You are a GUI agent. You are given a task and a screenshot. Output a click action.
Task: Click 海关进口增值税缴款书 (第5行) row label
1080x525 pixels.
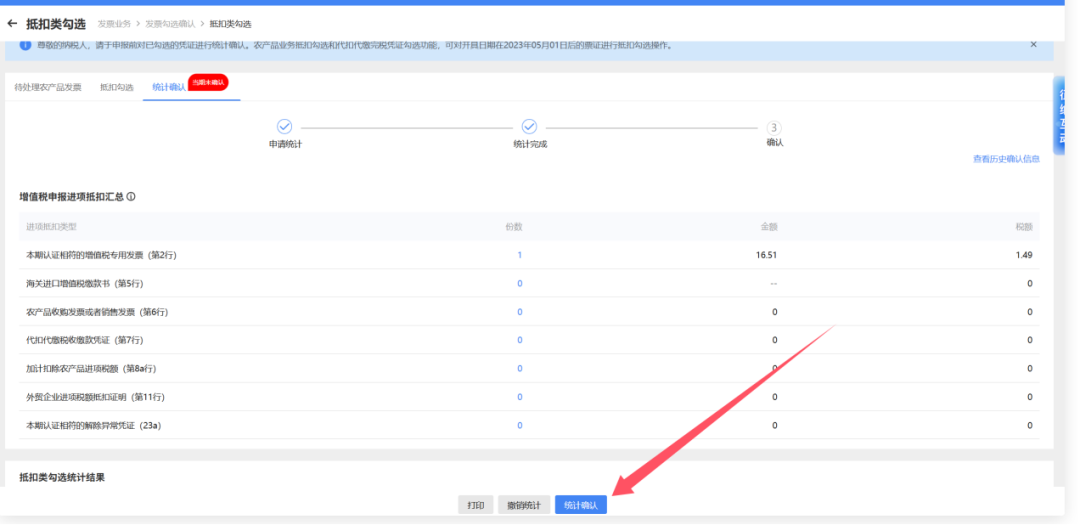point(85,283)
